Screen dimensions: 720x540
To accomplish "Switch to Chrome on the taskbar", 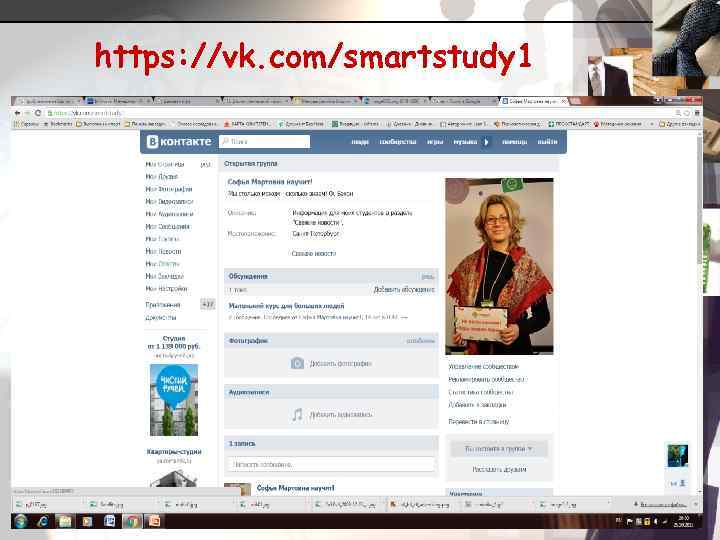I will click(132, 521).
